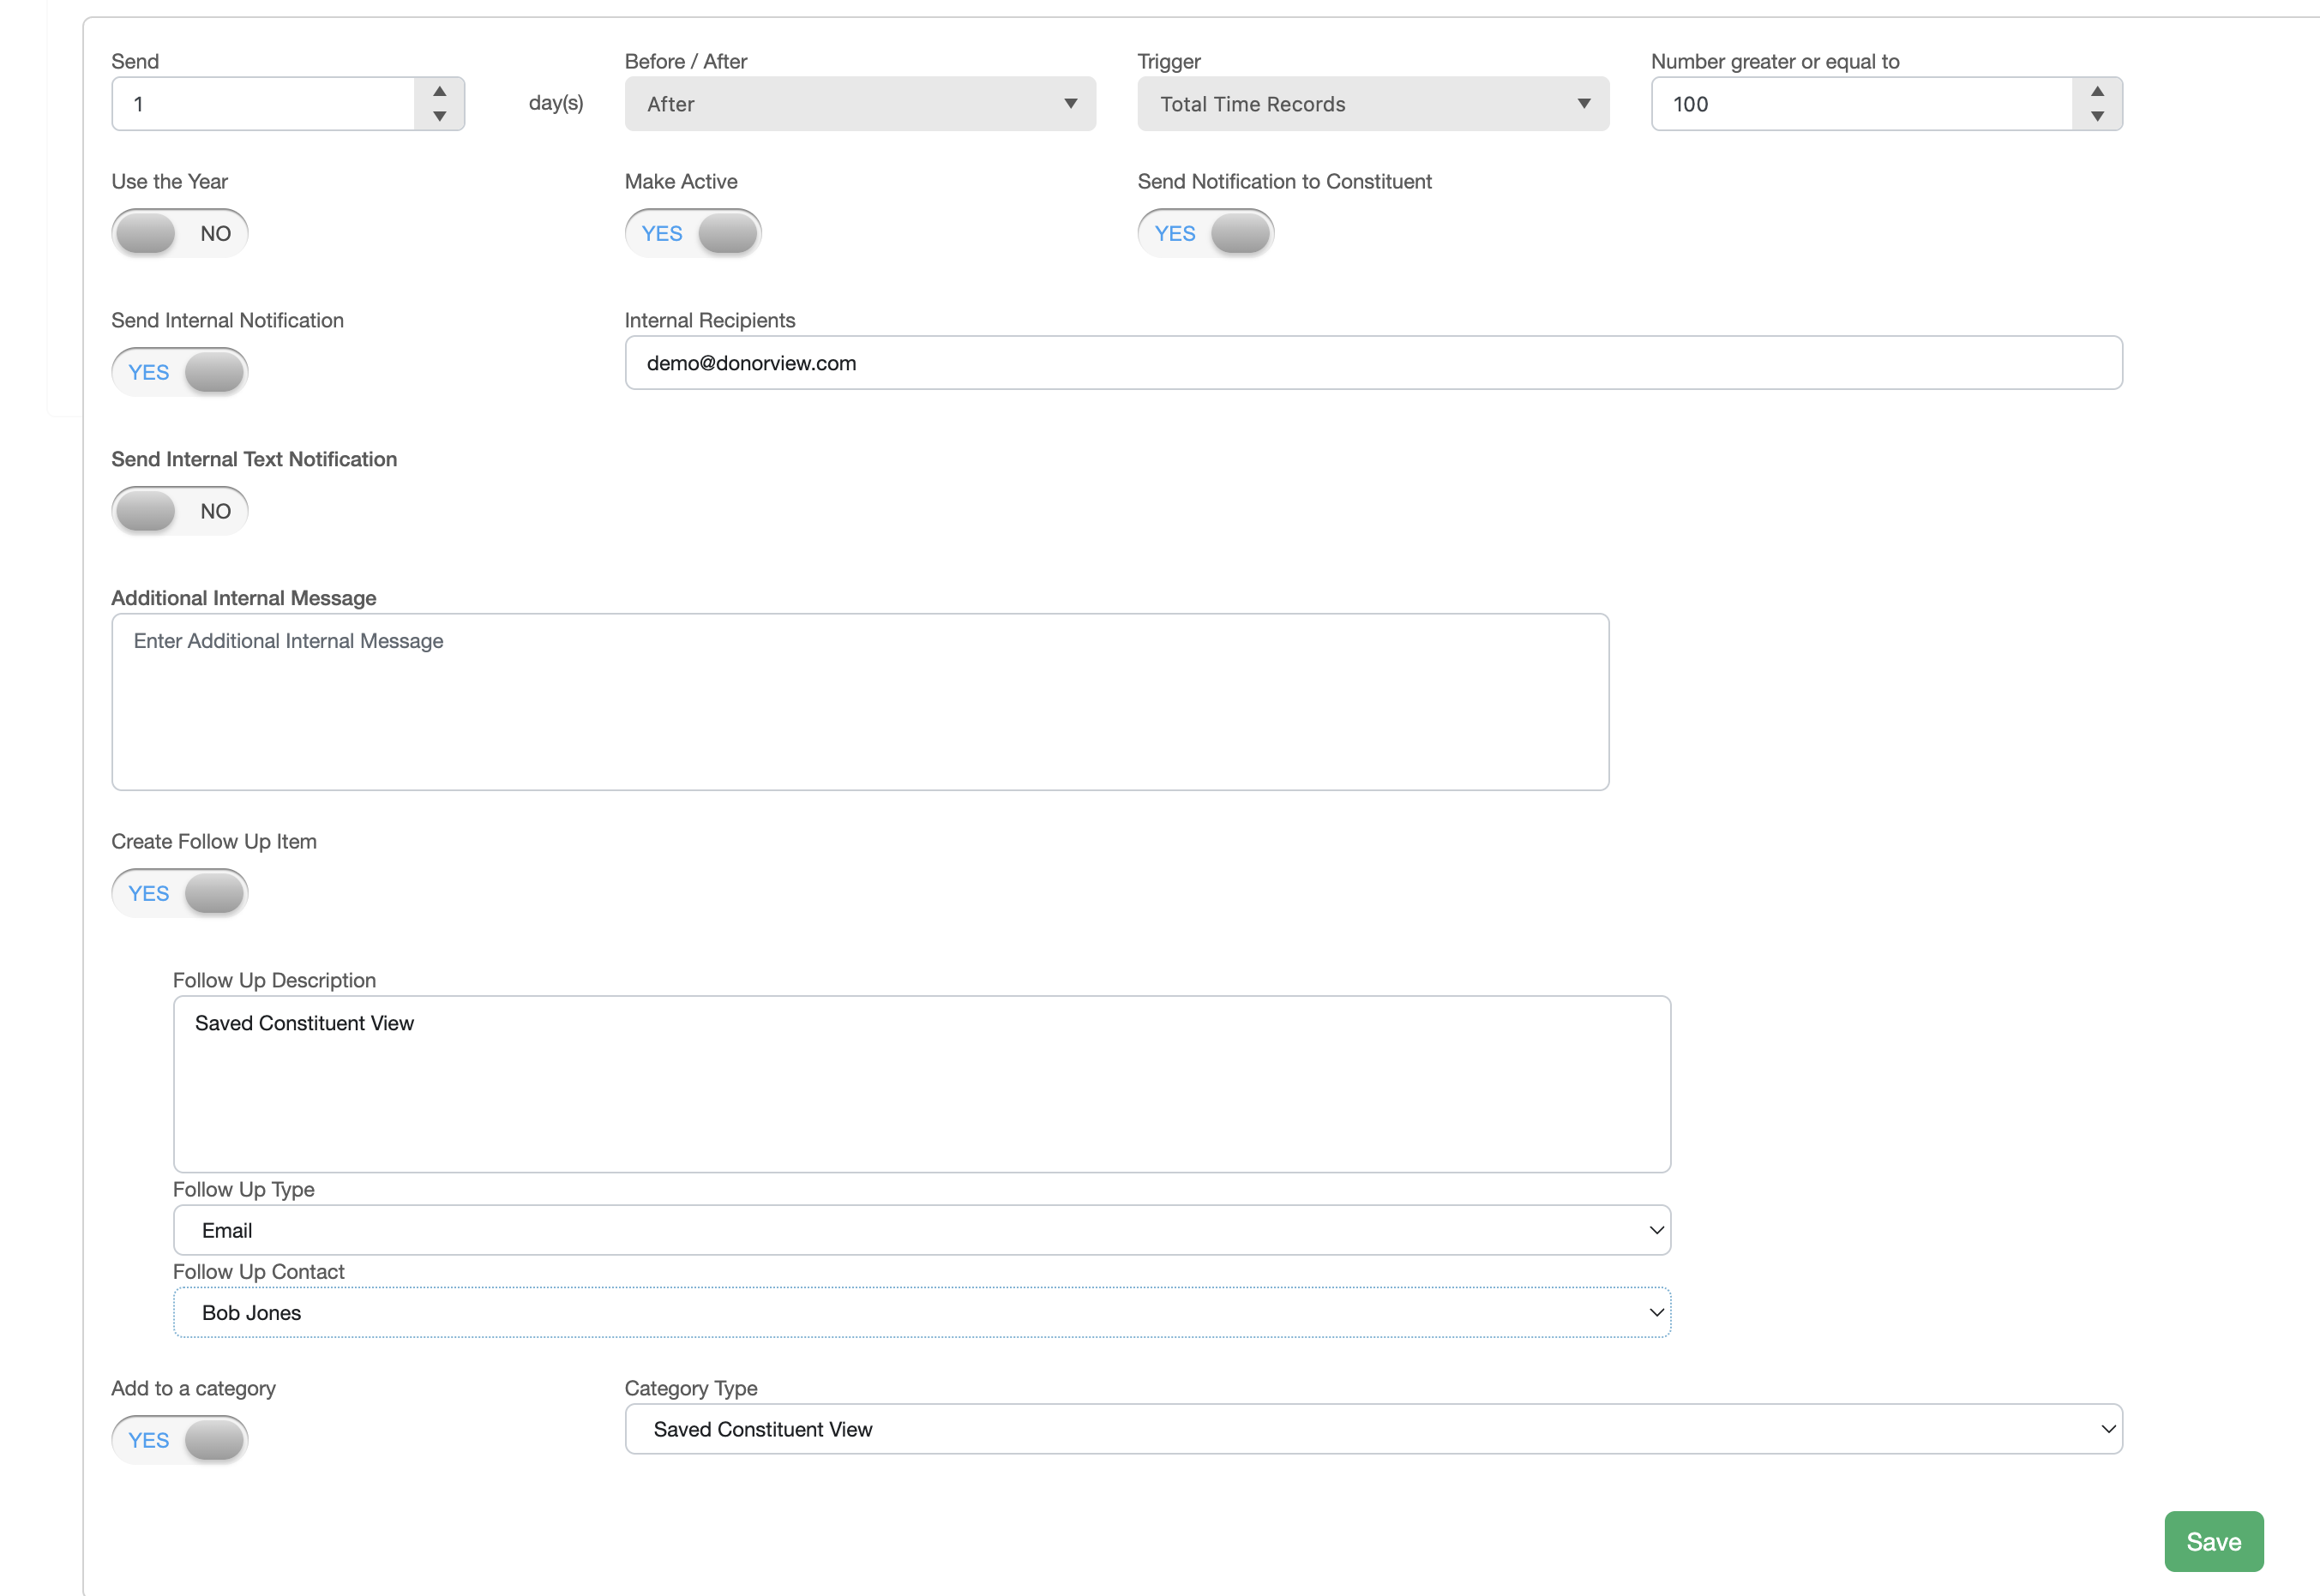The image size is (2320, 1596).
Task: Toggle the Create Follow Up Item switch
Action: click(x=180, y=893)
